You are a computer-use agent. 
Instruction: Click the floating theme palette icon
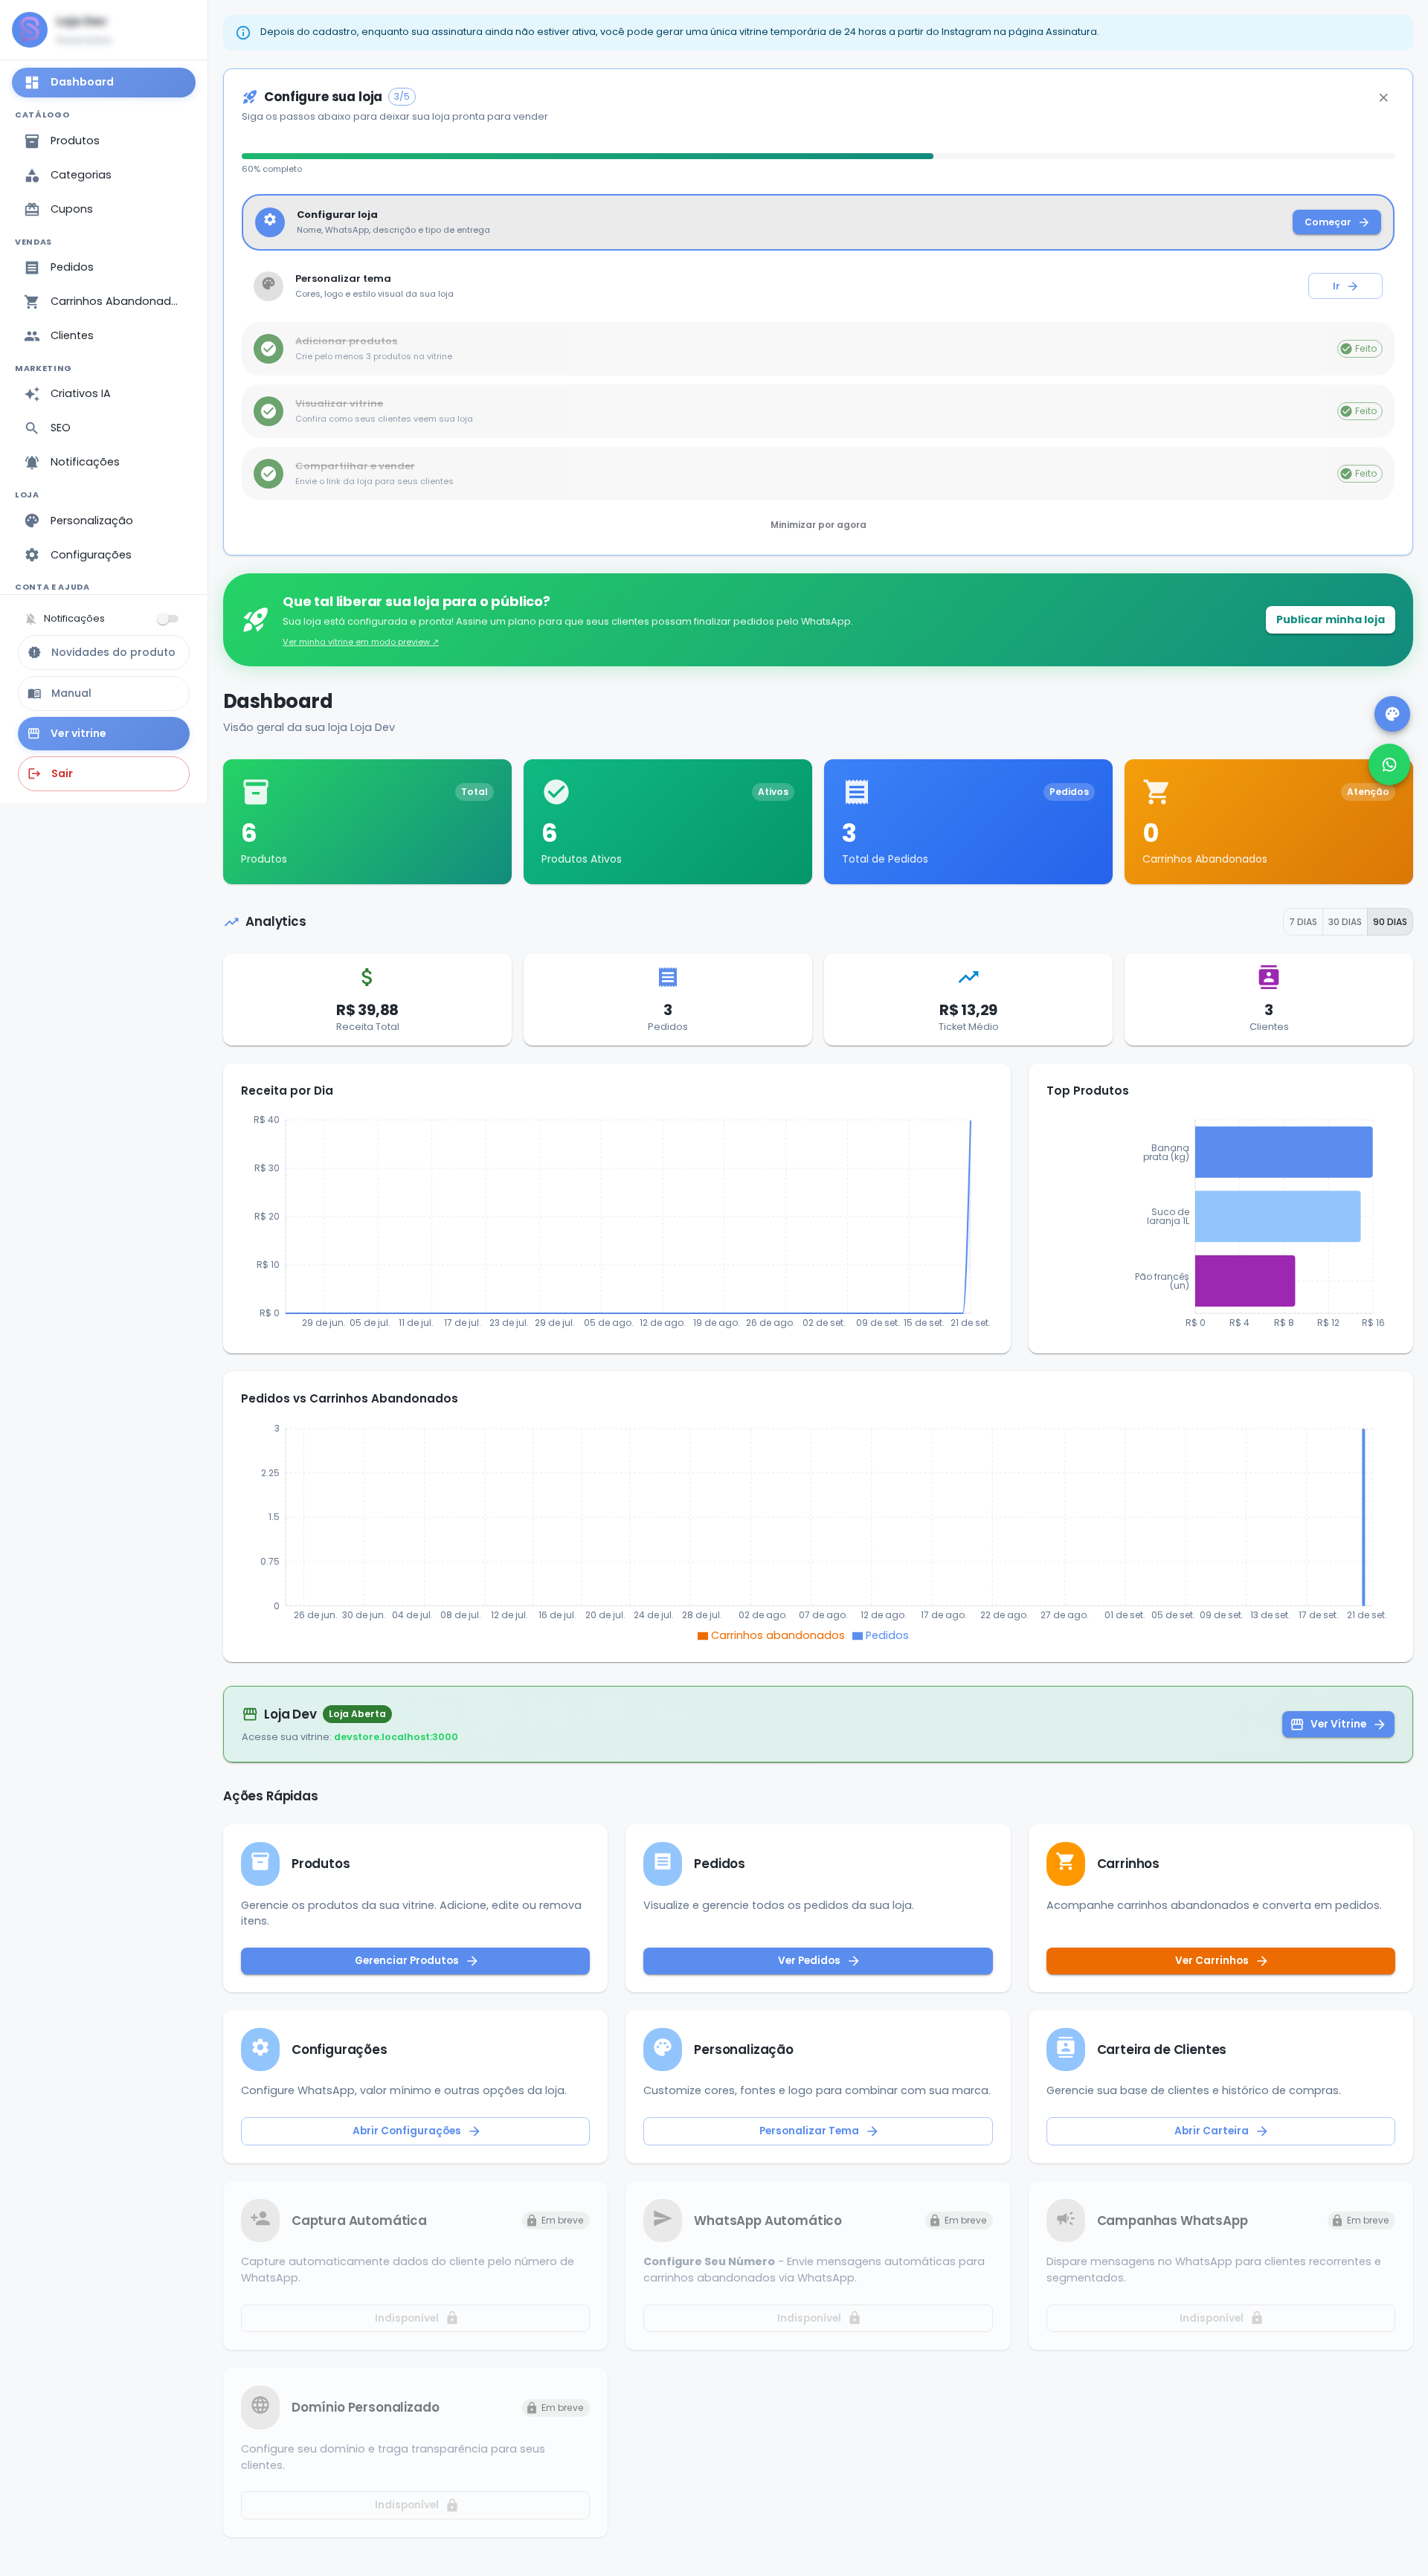pyautogui.click(x=1391, y=714)
